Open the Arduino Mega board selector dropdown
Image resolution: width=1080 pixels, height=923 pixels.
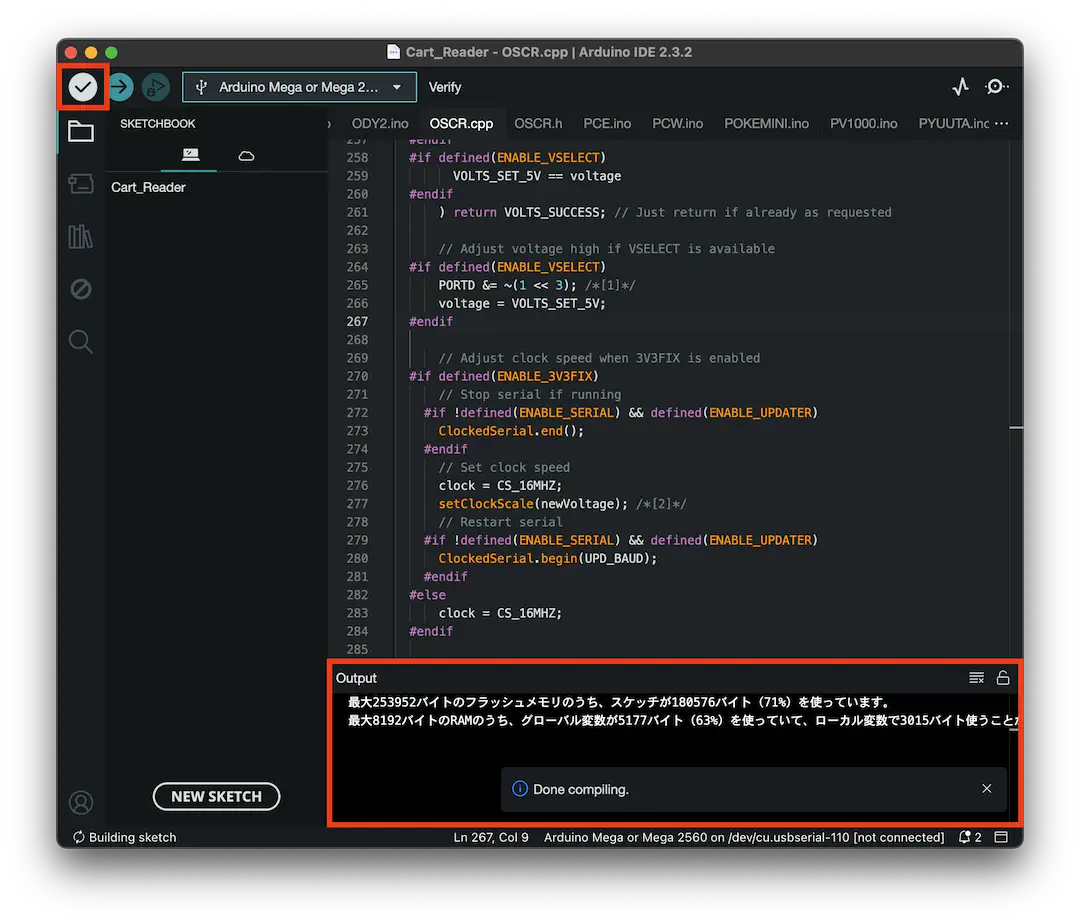click(x=299, y=87)
